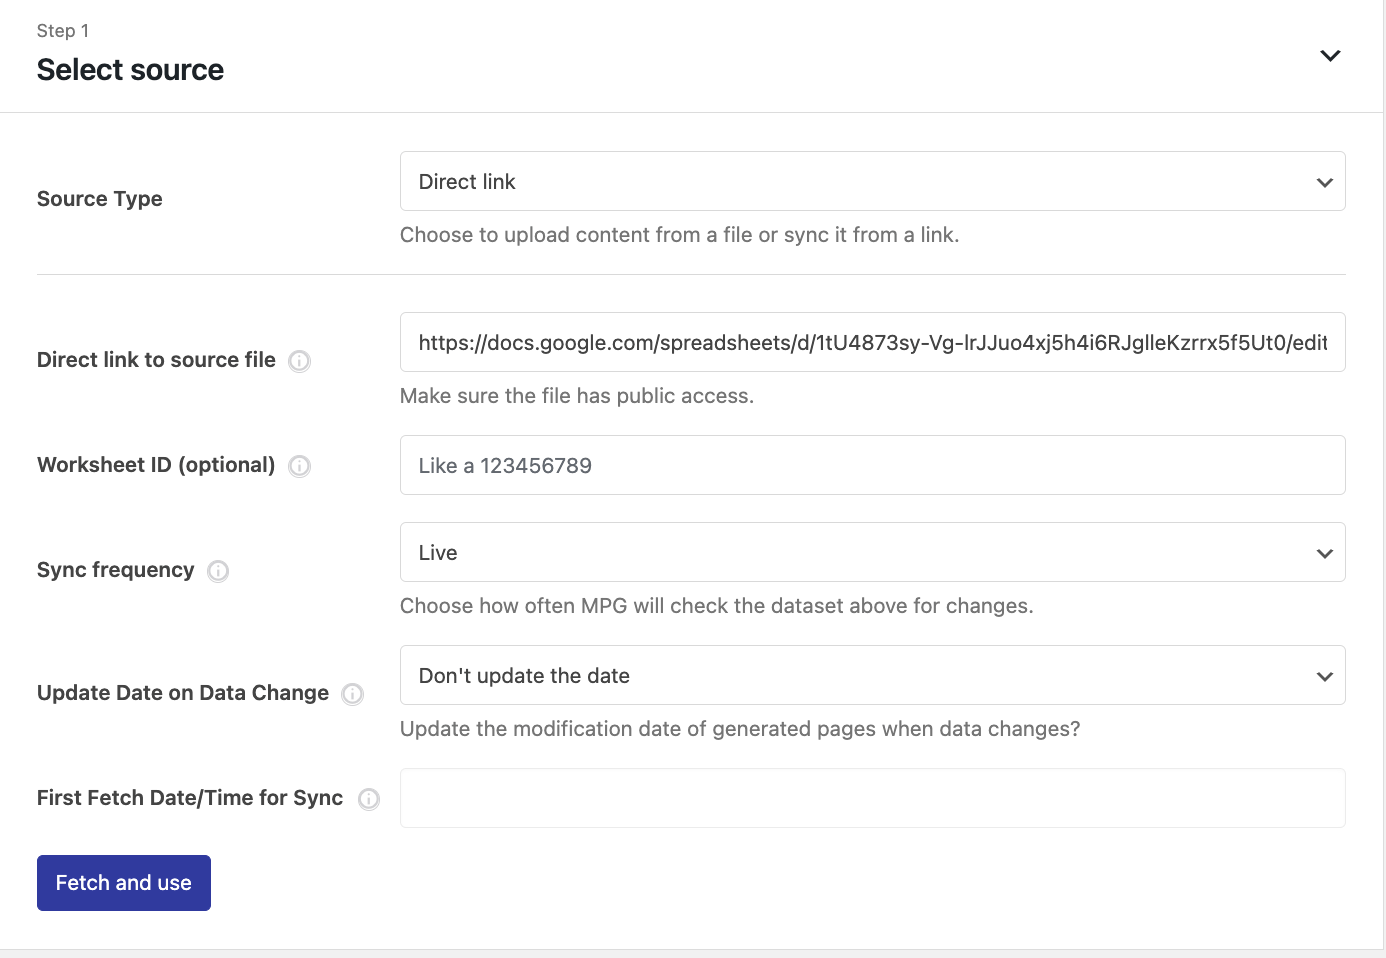1386x958 pixels.
Task: Click the Update Date on Data Change label
Action: [x=183, y=693]
